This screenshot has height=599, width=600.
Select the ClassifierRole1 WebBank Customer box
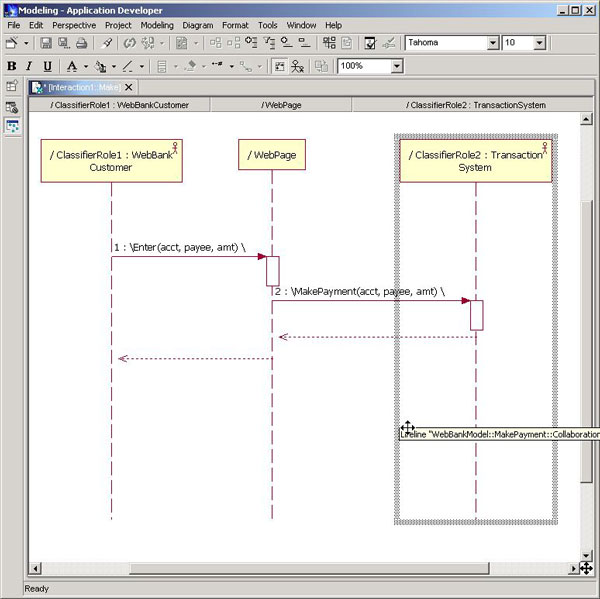111,161
